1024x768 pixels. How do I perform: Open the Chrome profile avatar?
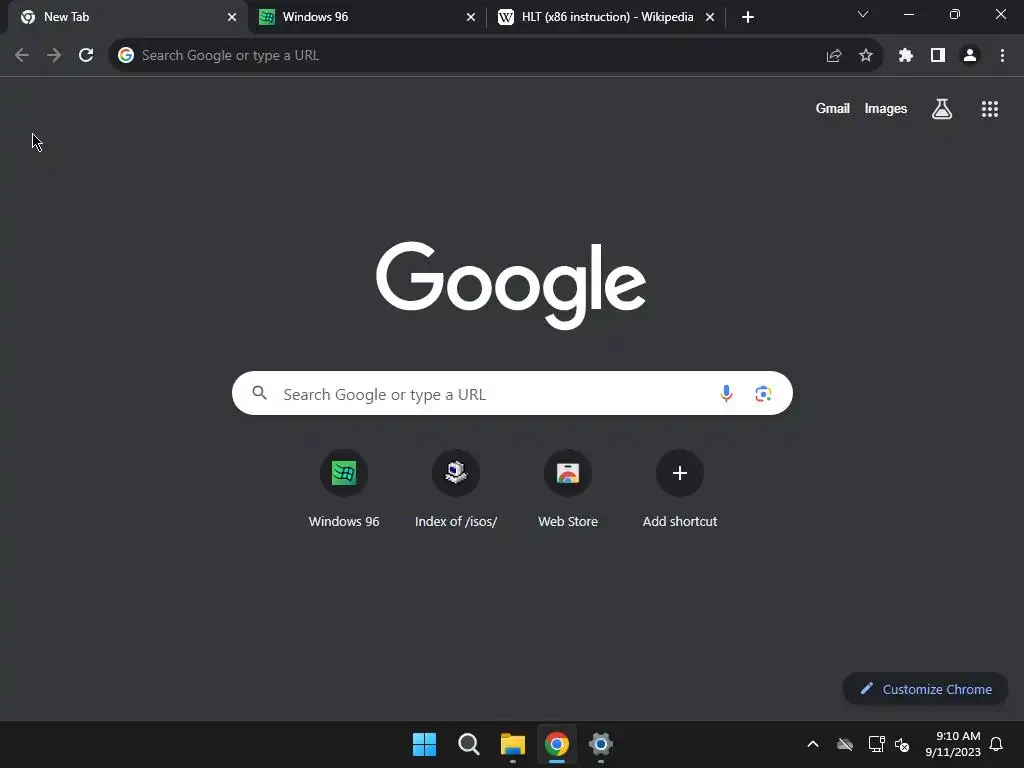pyautogui.click(x=970, y=56)
